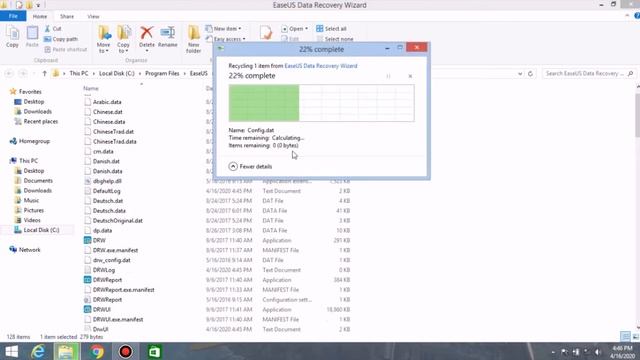Viewport: 640px width, 360px height.
Task: Collapse the ribbon with the chevron
Action: [x=627, y=16]
